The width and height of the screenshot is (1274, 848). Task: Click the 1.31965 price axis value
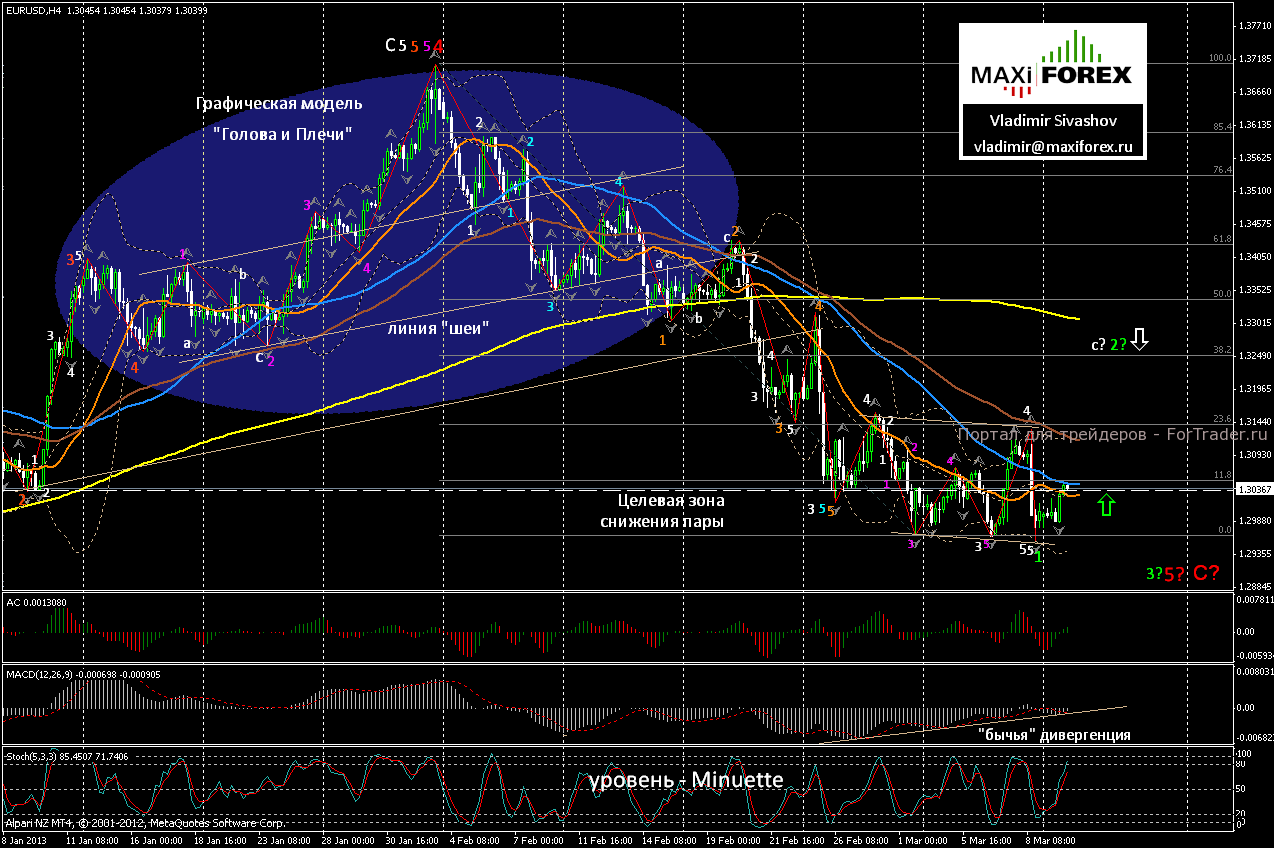click(x=1254, y=389)
